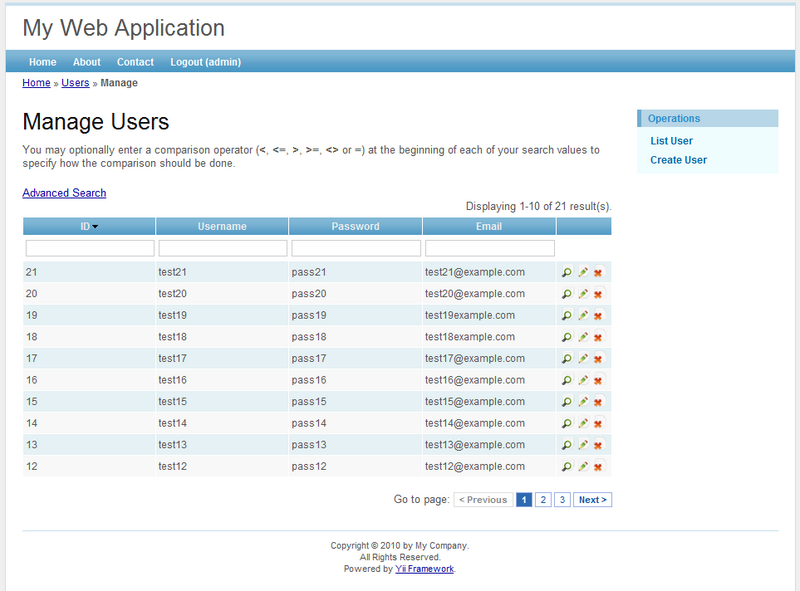This screenshot has height=591, width=800.
Task: Open the Yii Framework footer link
Action: coord(424,569)
